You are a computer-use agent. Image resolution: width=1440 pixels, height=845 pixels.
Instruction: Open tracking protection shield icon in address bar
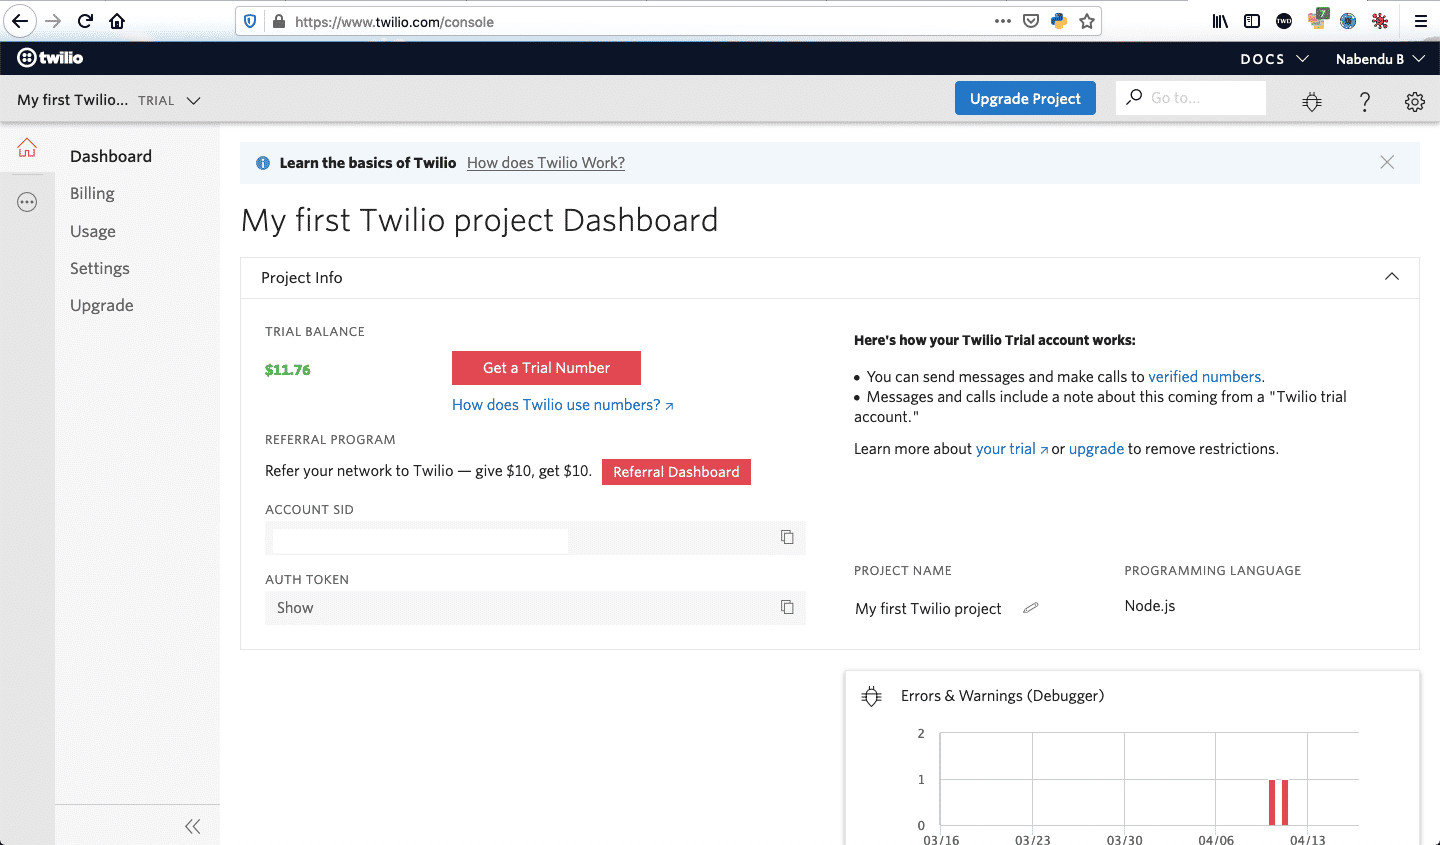251,21
